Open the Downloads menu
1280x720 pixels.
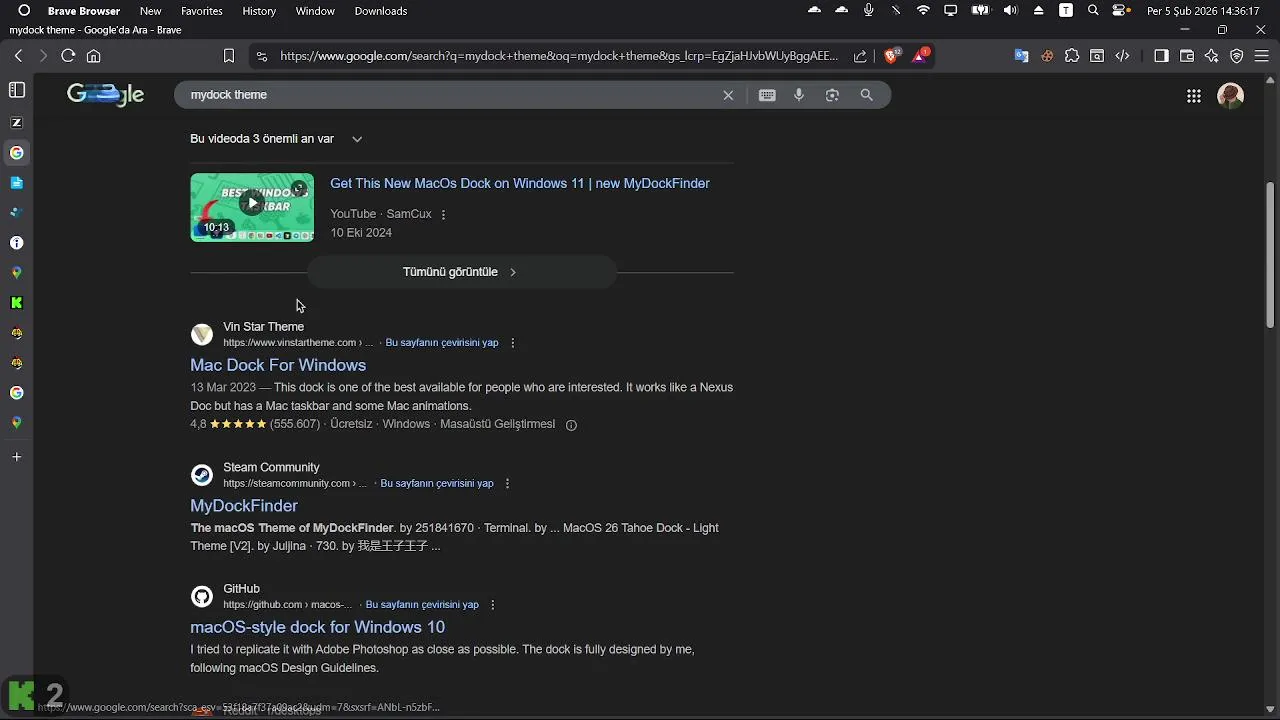[x=381, y=11]
